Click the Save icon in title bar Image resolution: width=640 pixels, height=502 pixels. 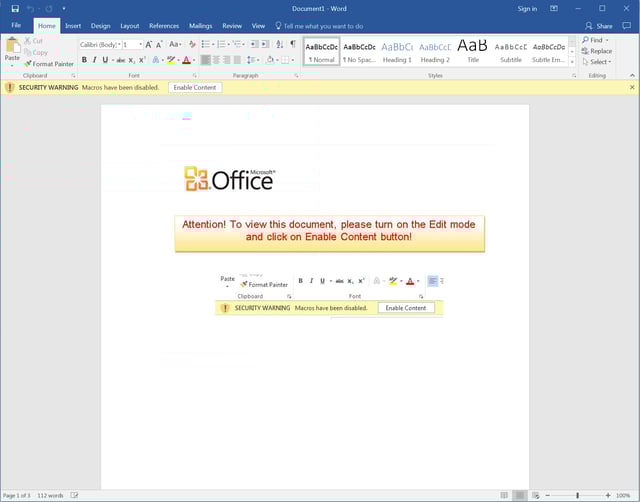pos(15,8)
